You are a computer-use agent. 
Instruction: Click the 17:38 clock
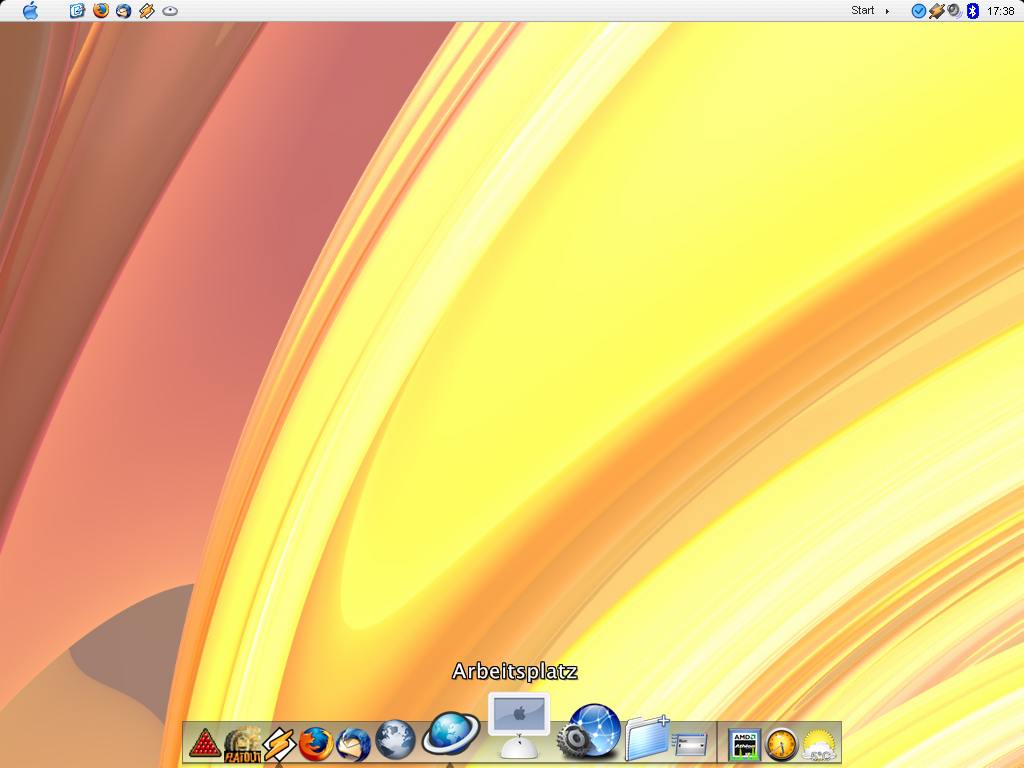(1000, 11)
